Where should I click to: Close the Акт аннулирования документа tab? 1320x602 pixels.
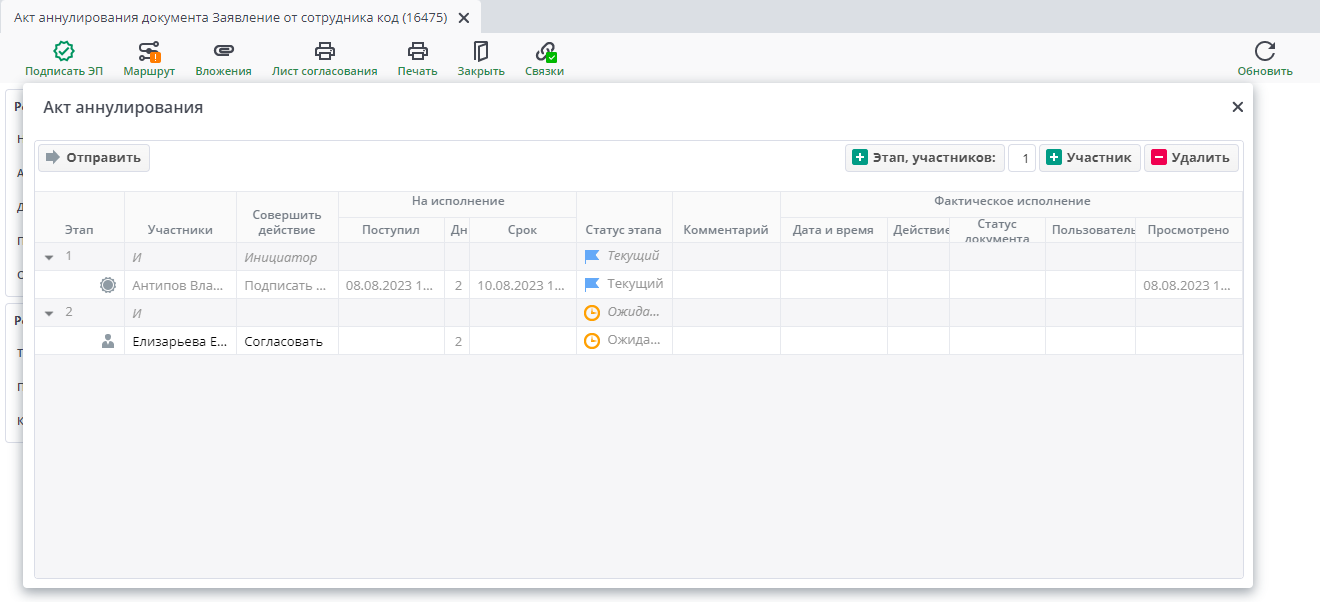point(463,18)
